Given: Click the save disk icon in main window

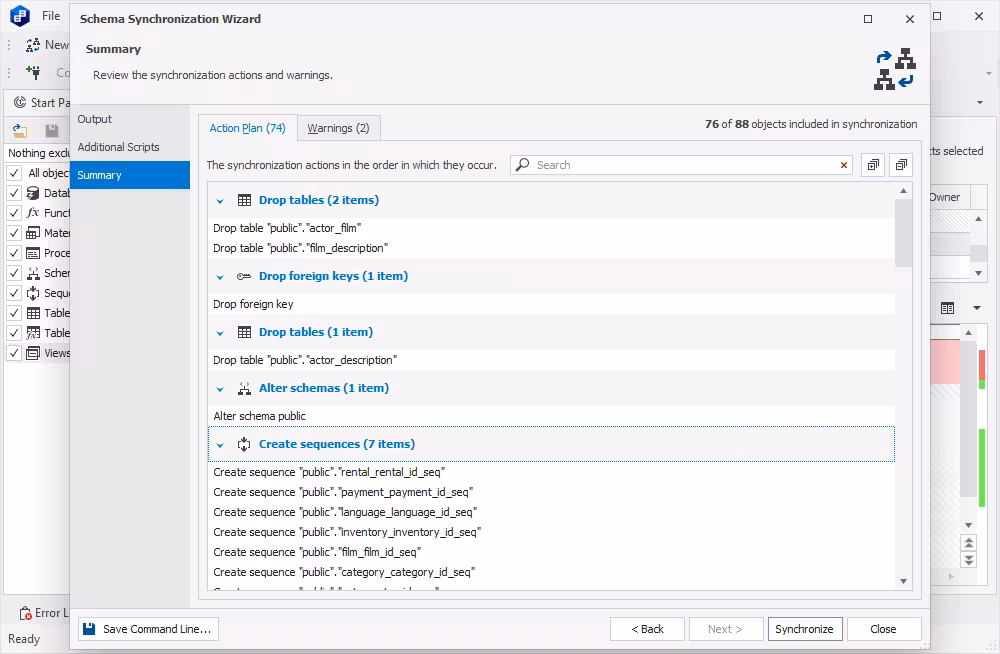Looking at the screenshot, I should click(52, 131).
